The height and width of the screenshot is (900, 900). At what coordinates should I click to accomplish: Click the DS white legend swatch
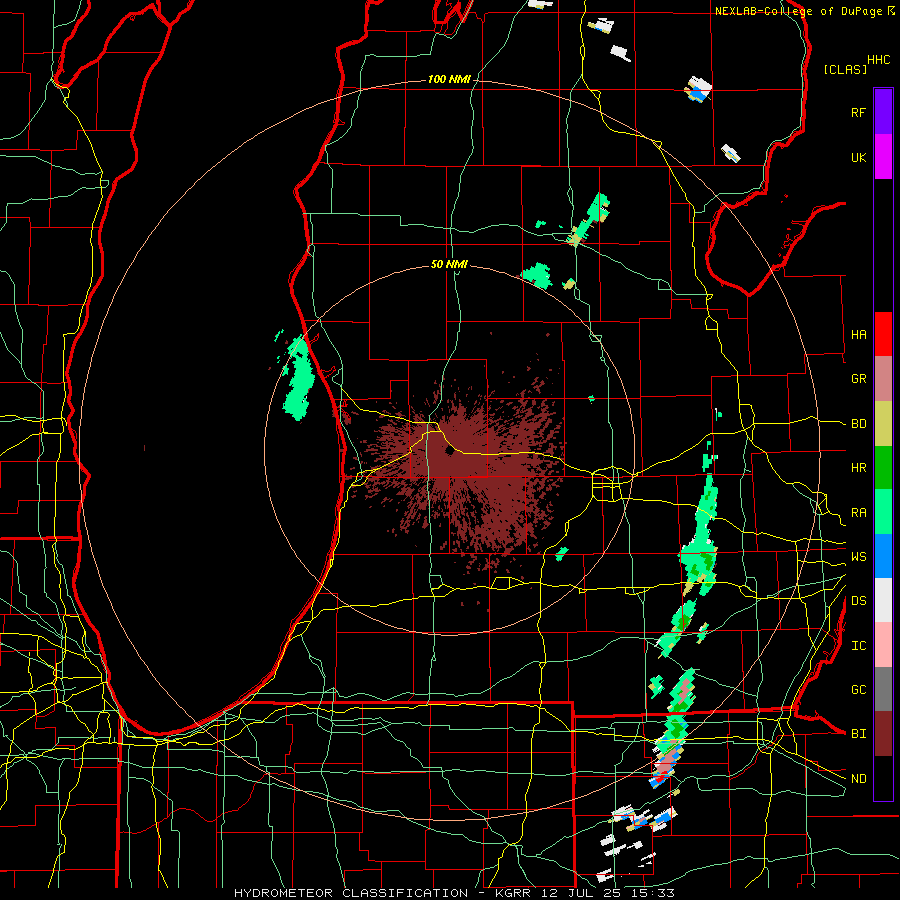[x=883, y=600]
